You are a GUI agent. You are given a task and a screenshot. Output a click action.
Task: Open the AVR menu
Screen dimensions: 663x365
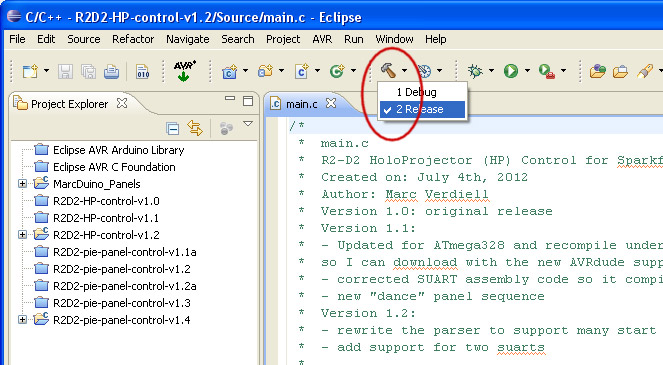pyautogui.click(x=322, y=39)
